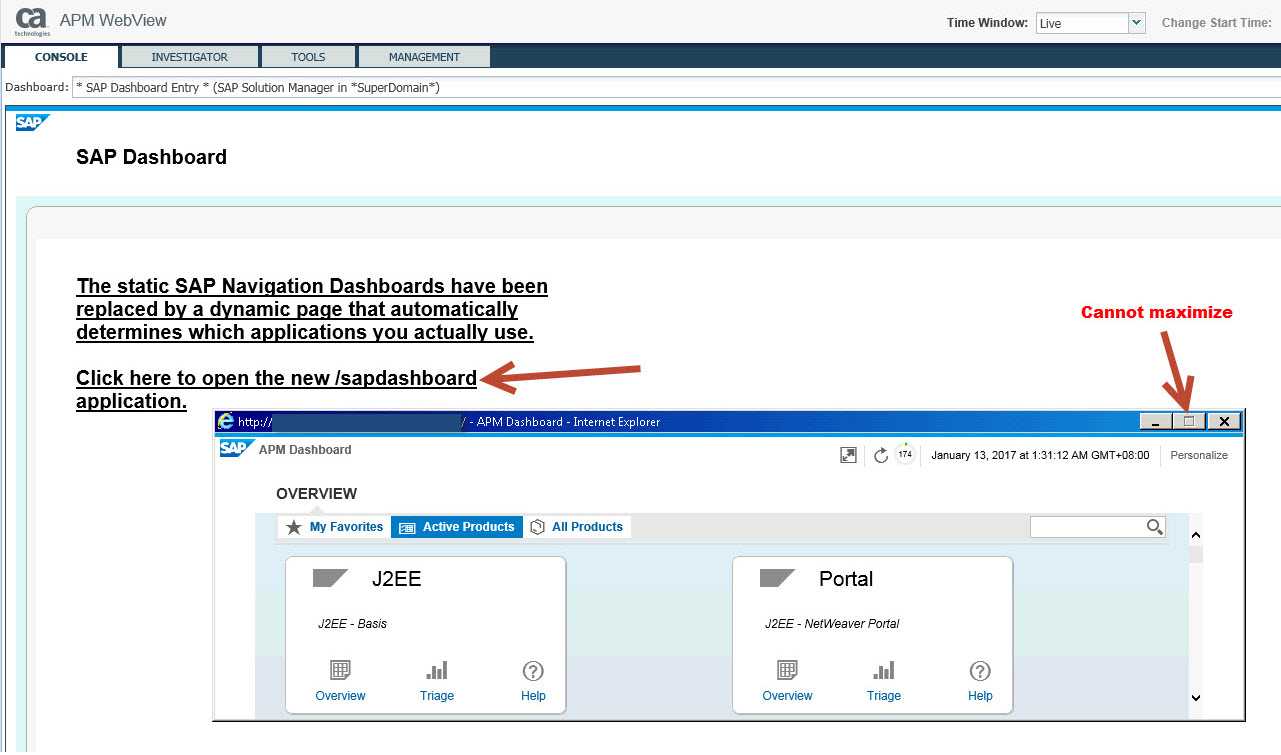Click the new /sapdashboard application link
This screenshot has width=1281, height=755.
(x=276, y=390)
